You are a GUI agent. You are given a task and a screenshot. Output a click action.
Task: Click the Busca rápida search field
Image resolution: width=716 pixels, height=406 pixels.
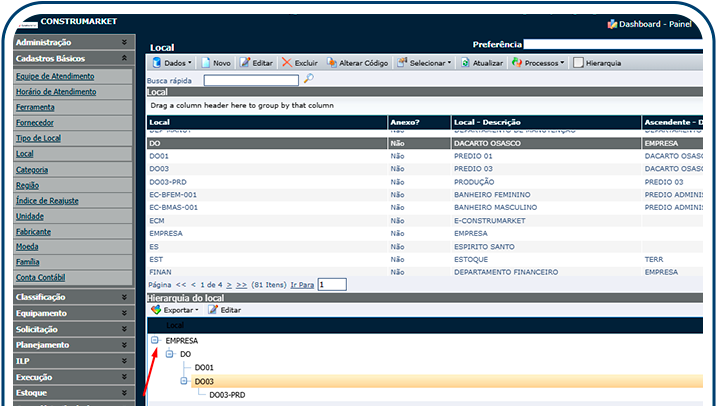pyautogui.click(x=250, y=80)
